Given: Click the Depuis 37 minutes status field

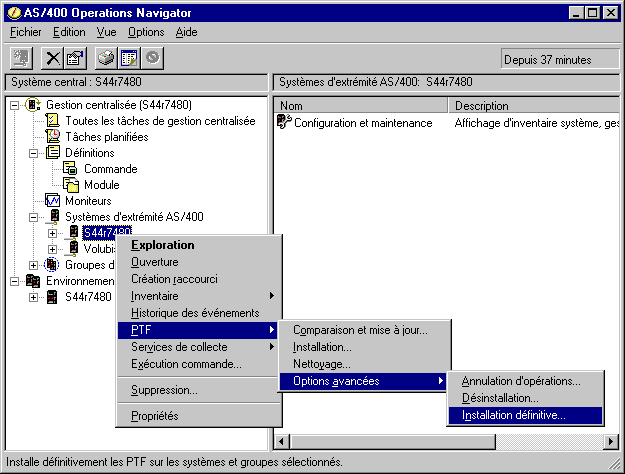Looking at the screenshot, I should click(x=560, y=60).
